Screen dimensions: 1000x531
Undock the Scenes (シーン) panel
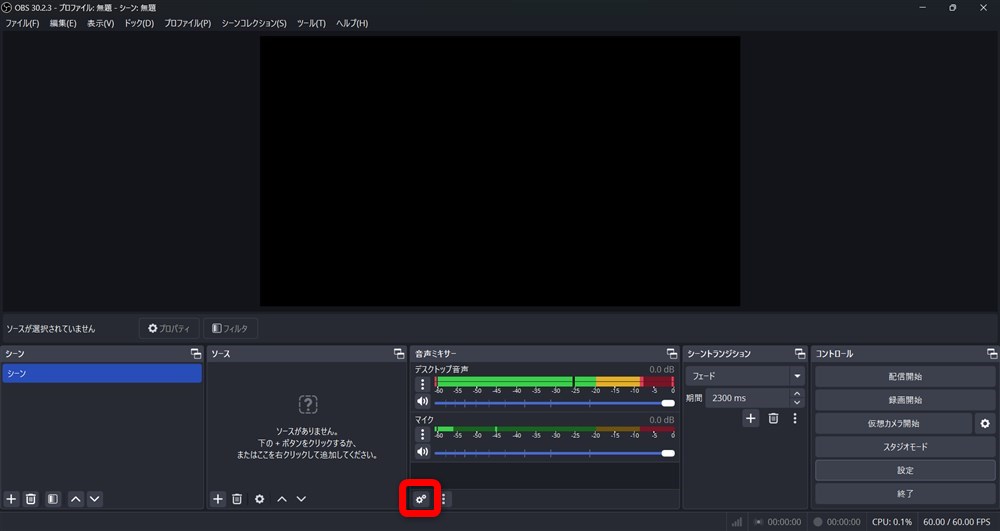[x=196, y=354]
